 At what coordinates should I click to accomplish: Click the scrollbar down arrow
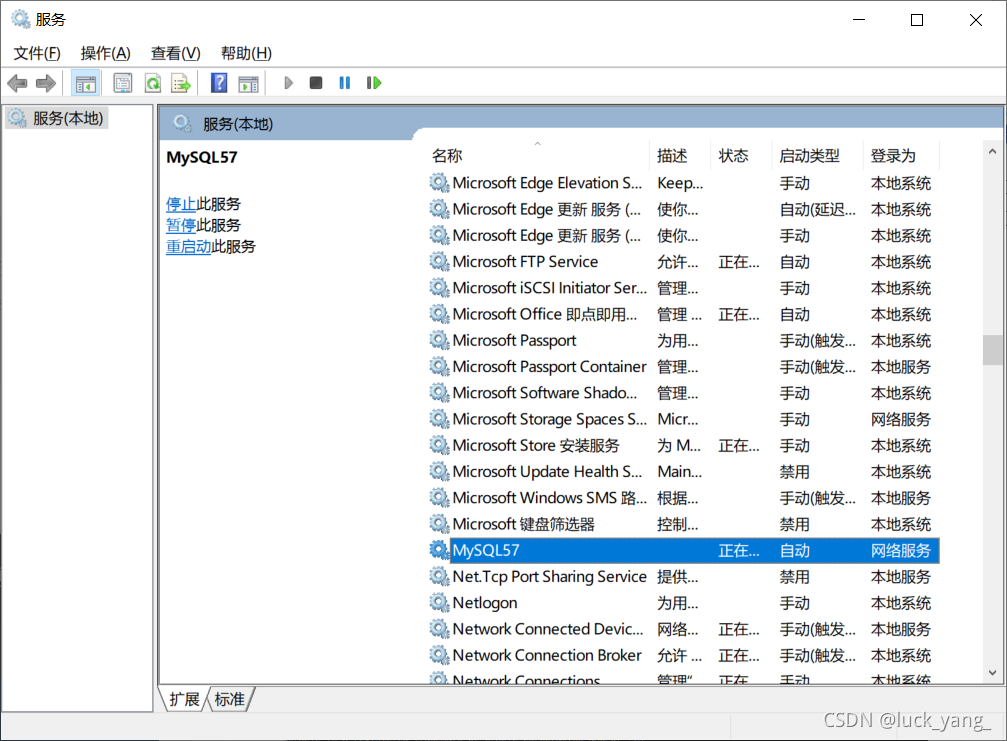[x=992, y=673]
